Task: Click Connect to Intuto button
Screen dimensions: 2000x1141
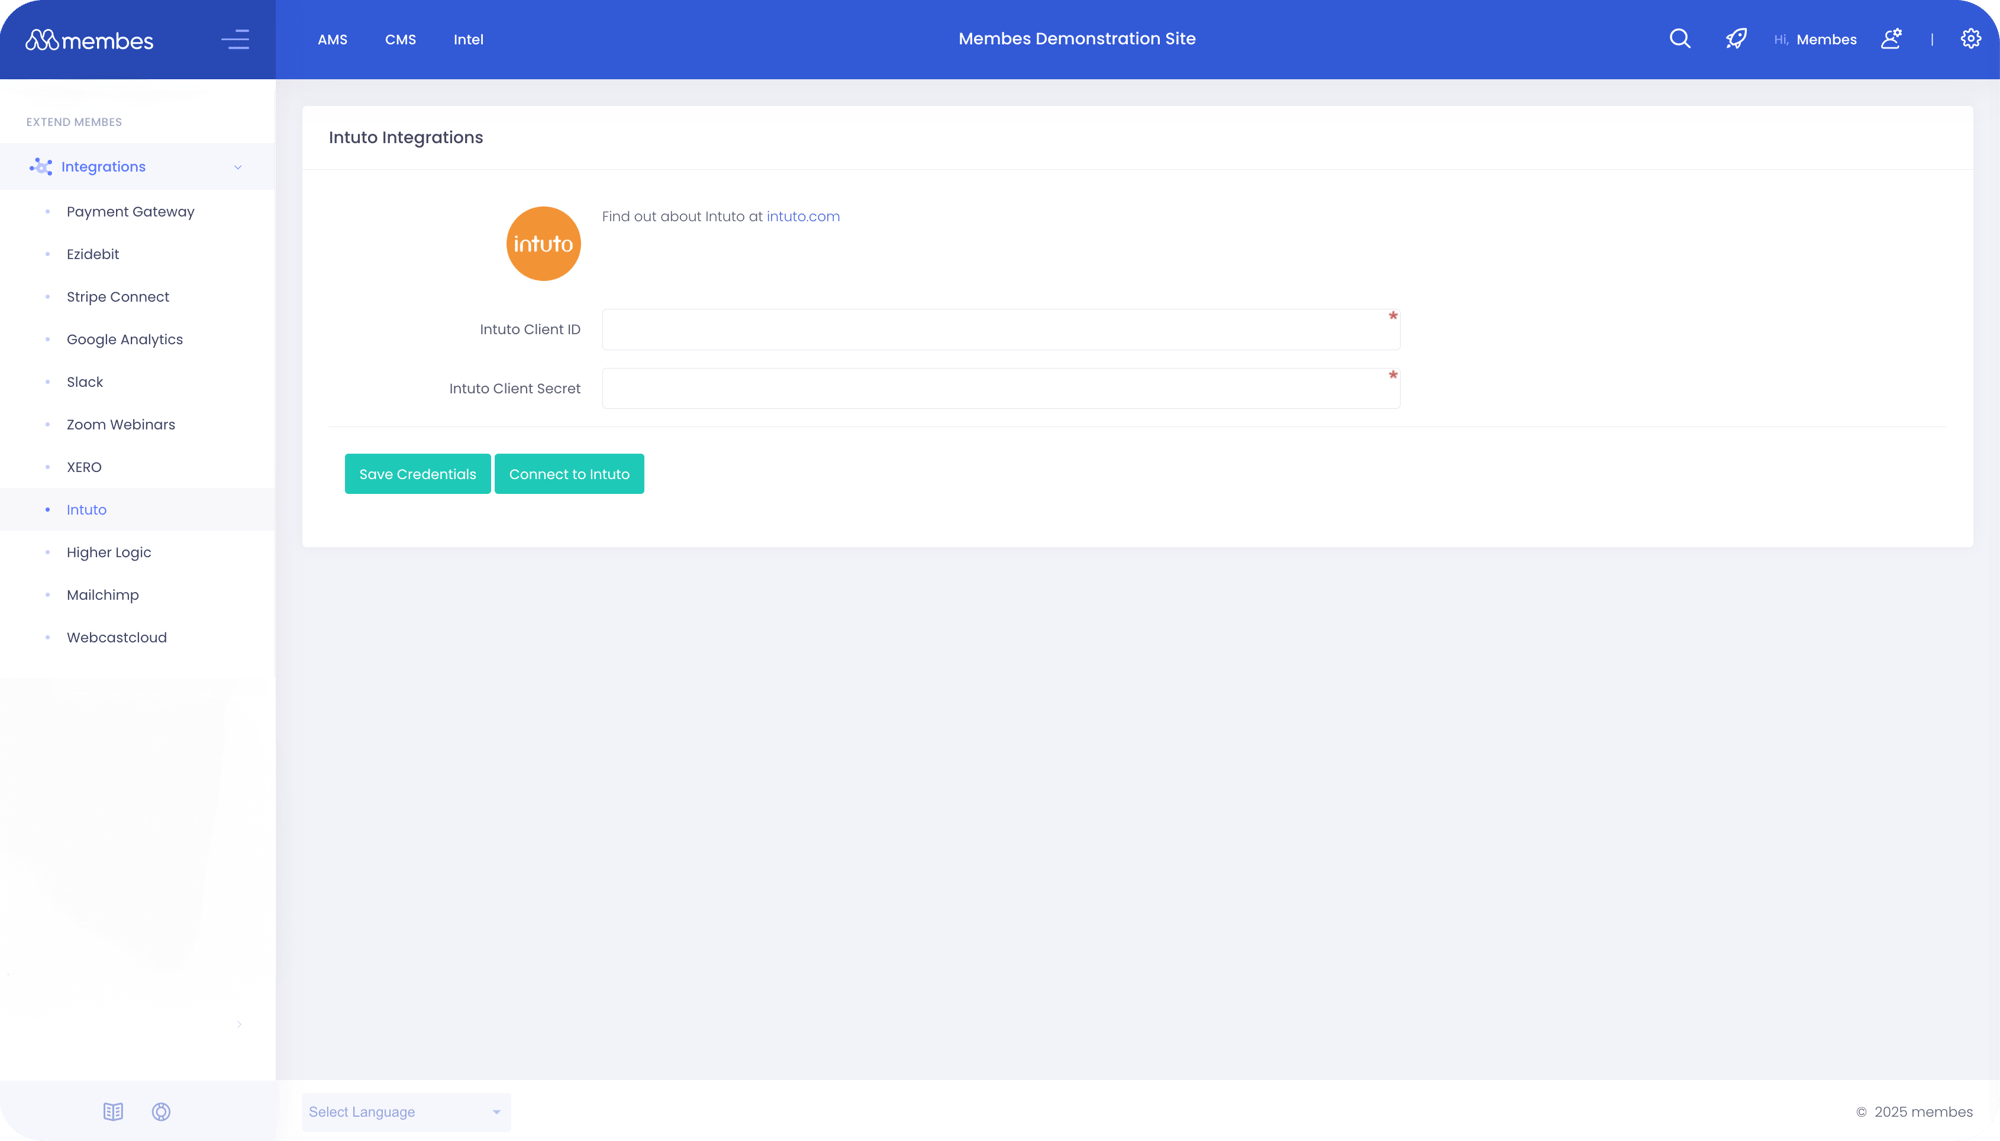Action: click(569, 474)
